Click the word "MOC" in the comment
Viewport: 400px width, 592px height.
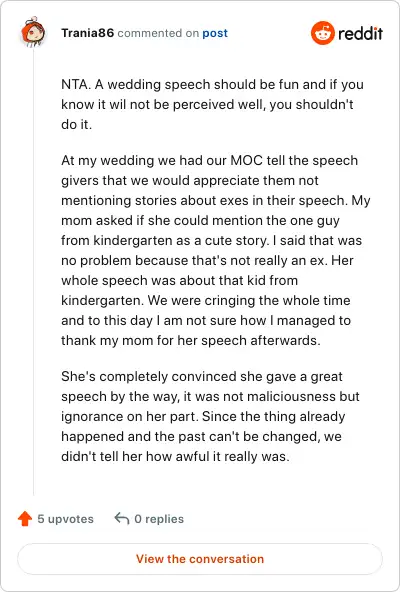coord(246,160)
